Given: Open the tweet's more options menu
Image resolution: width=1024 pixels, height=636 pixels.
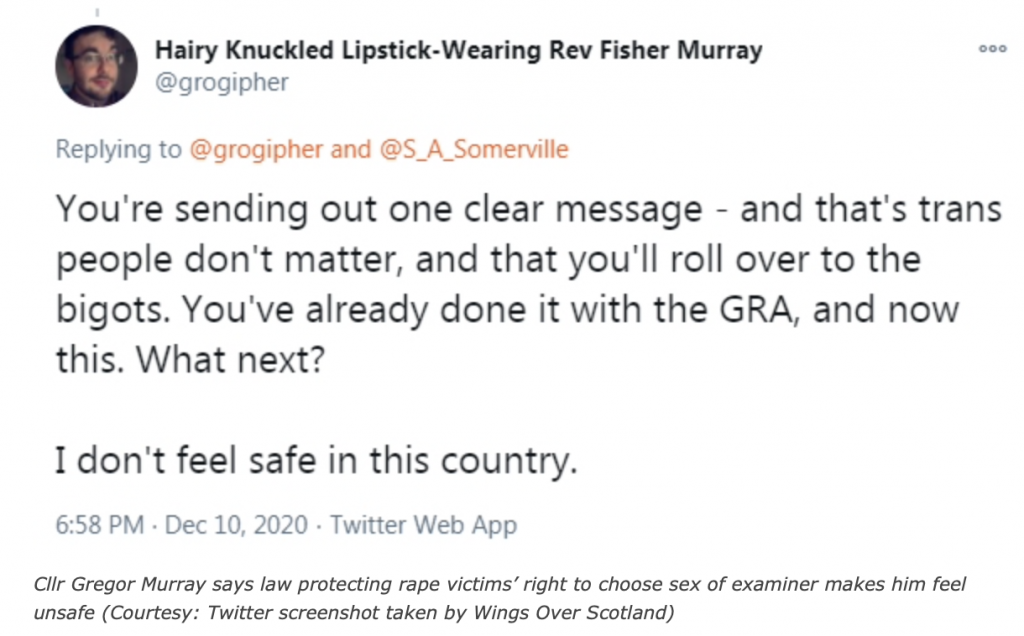Looking at the screenshot, I should pyautogui.click(x=992, y=48).
